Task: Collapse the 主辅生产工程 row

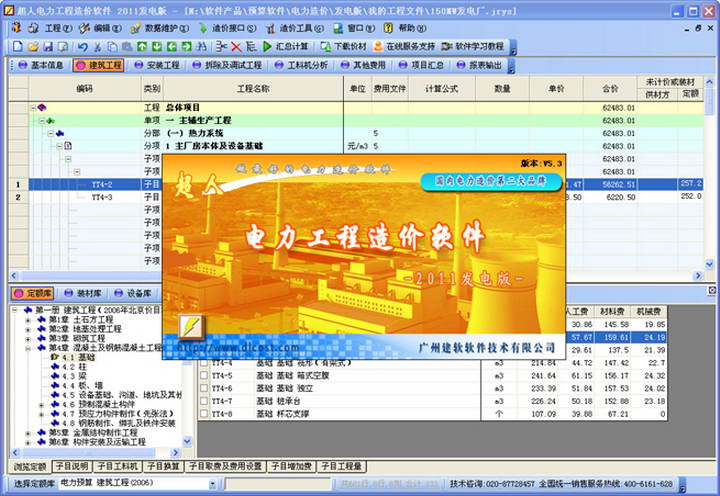Action: coord(42,121)
